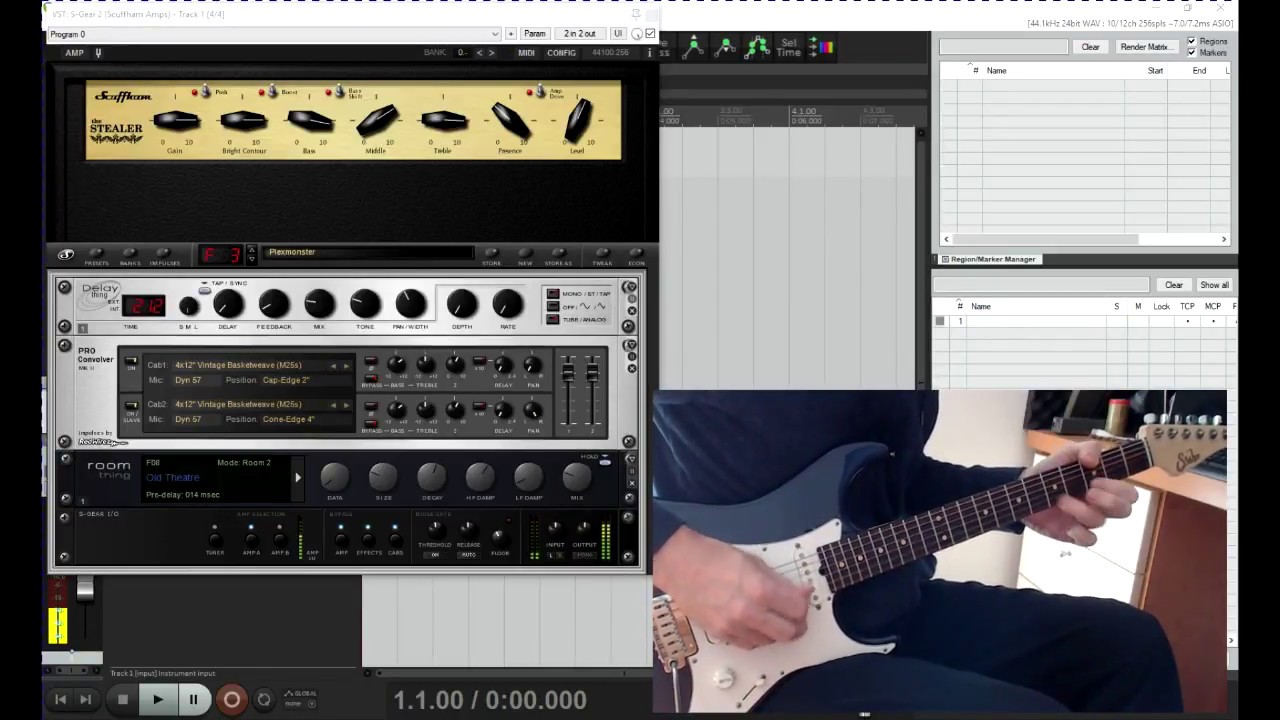Click the Record button in transport
This screenshot has height=720, width=1280.
231,699
